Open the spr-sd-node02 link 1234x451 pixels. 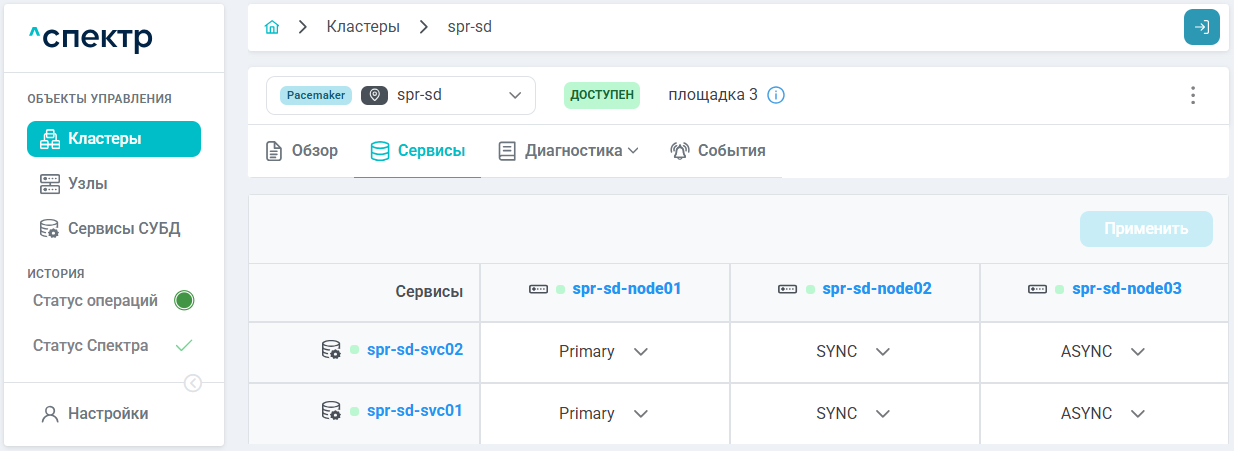[x=877, y=289]
